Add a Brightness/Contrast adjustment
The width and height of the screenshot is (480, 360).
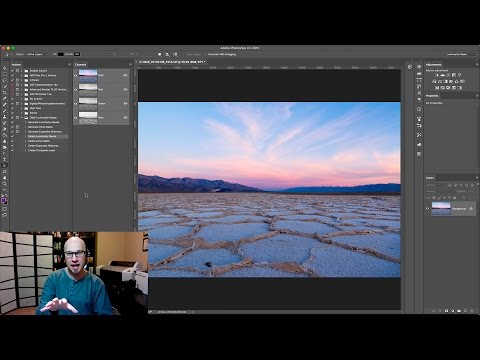point(437,75)
